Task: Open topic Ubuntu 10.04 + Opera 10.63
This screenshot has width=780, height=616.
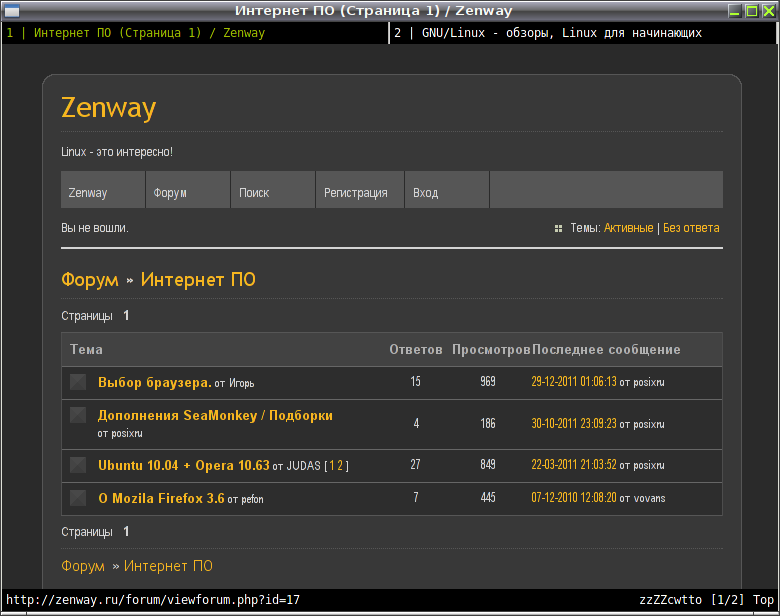Action: coord(184,465)
